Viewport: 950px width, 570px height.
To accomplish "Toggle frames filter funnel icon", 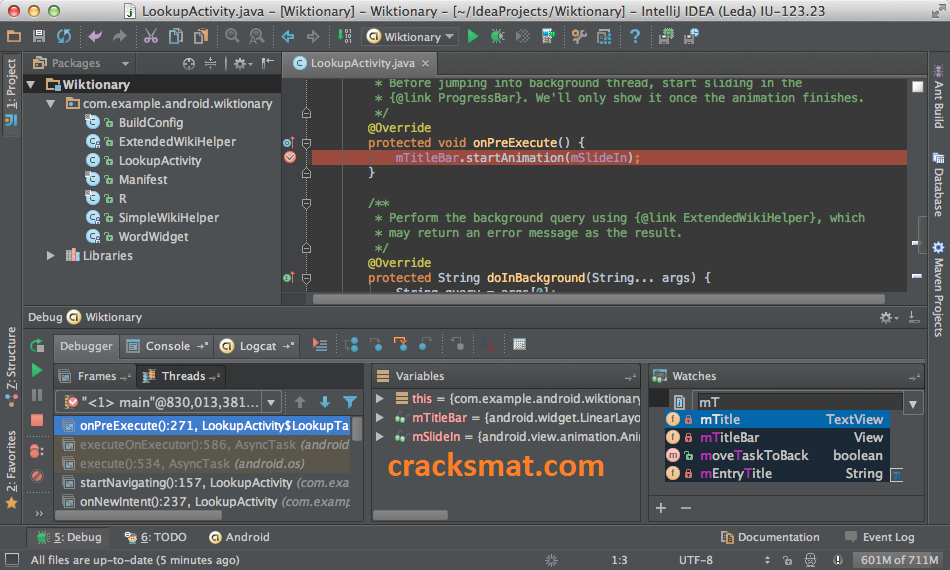I will 350,402.
